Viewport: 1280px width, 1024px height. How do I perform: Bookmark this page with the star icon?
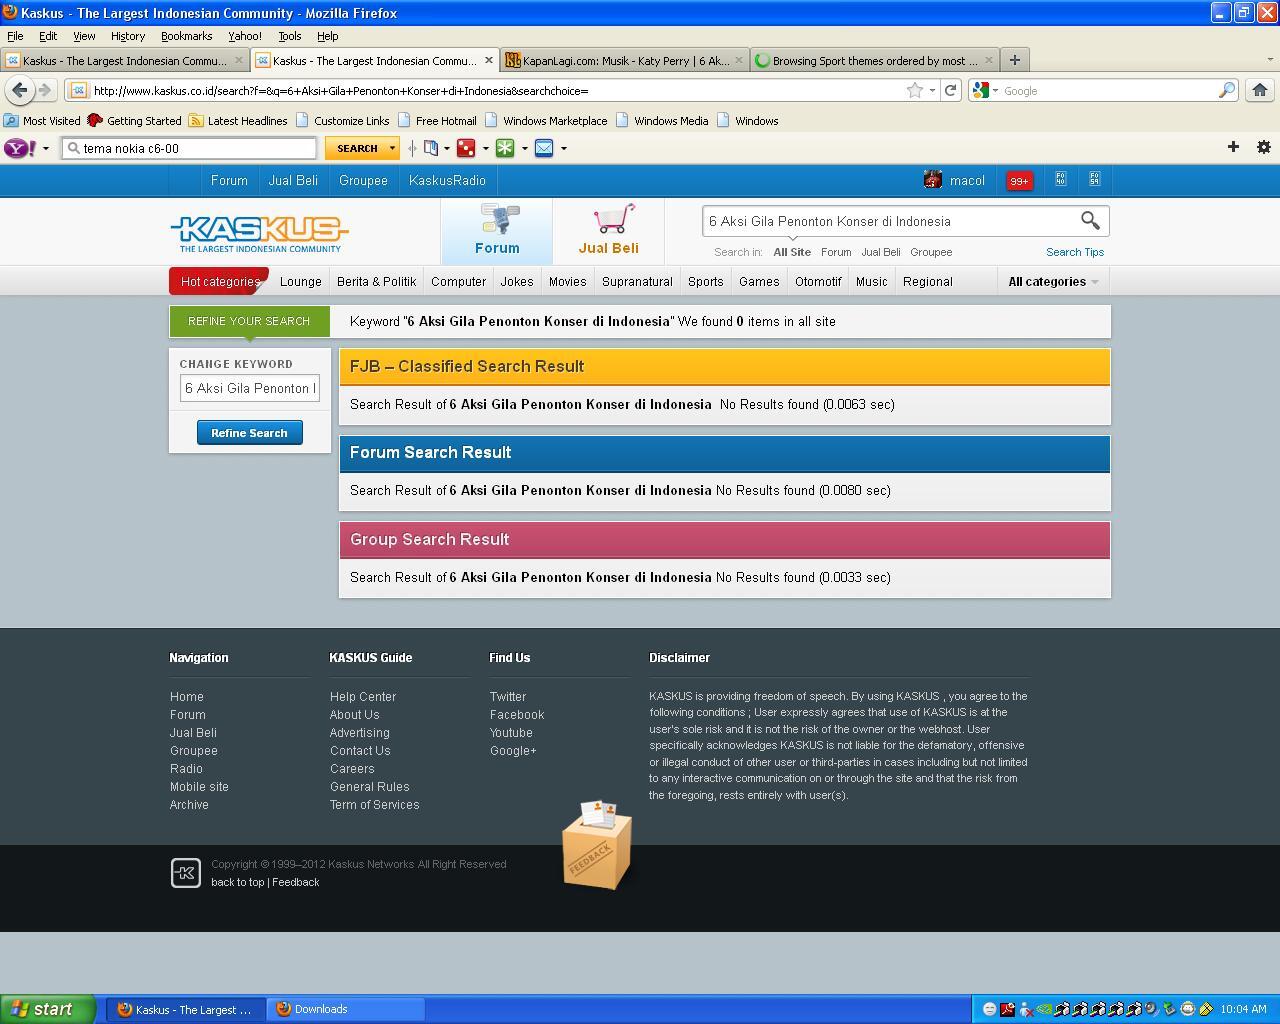[914, 90]
